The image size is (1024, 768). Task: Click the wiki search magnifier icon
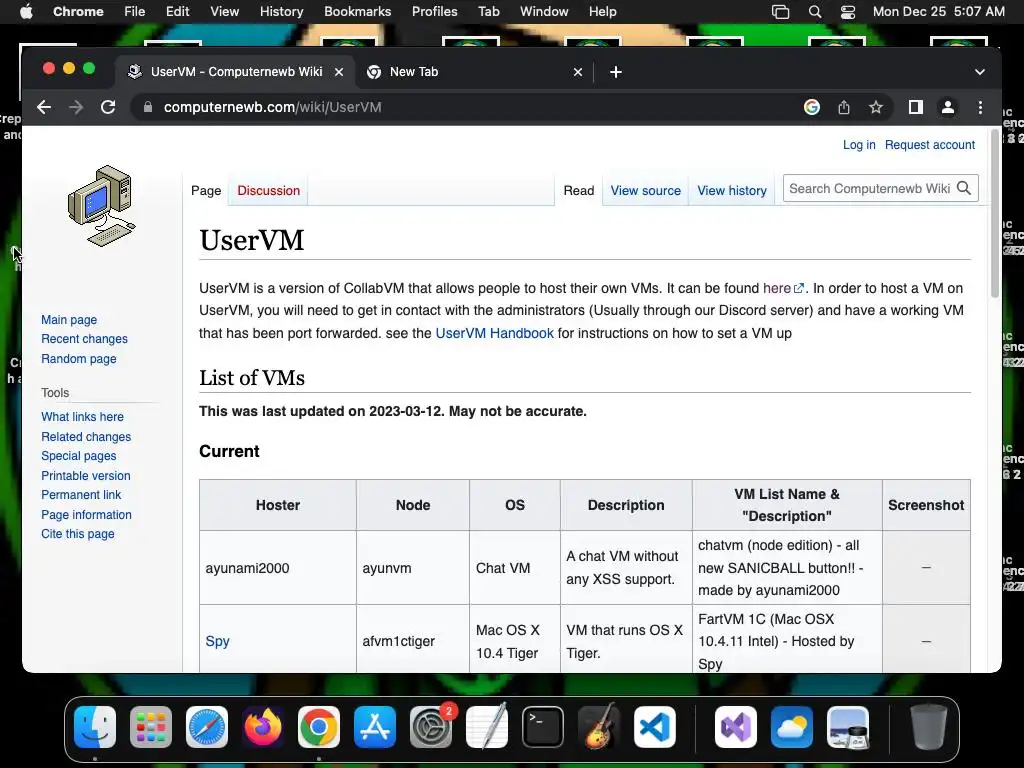pos(964,188)
